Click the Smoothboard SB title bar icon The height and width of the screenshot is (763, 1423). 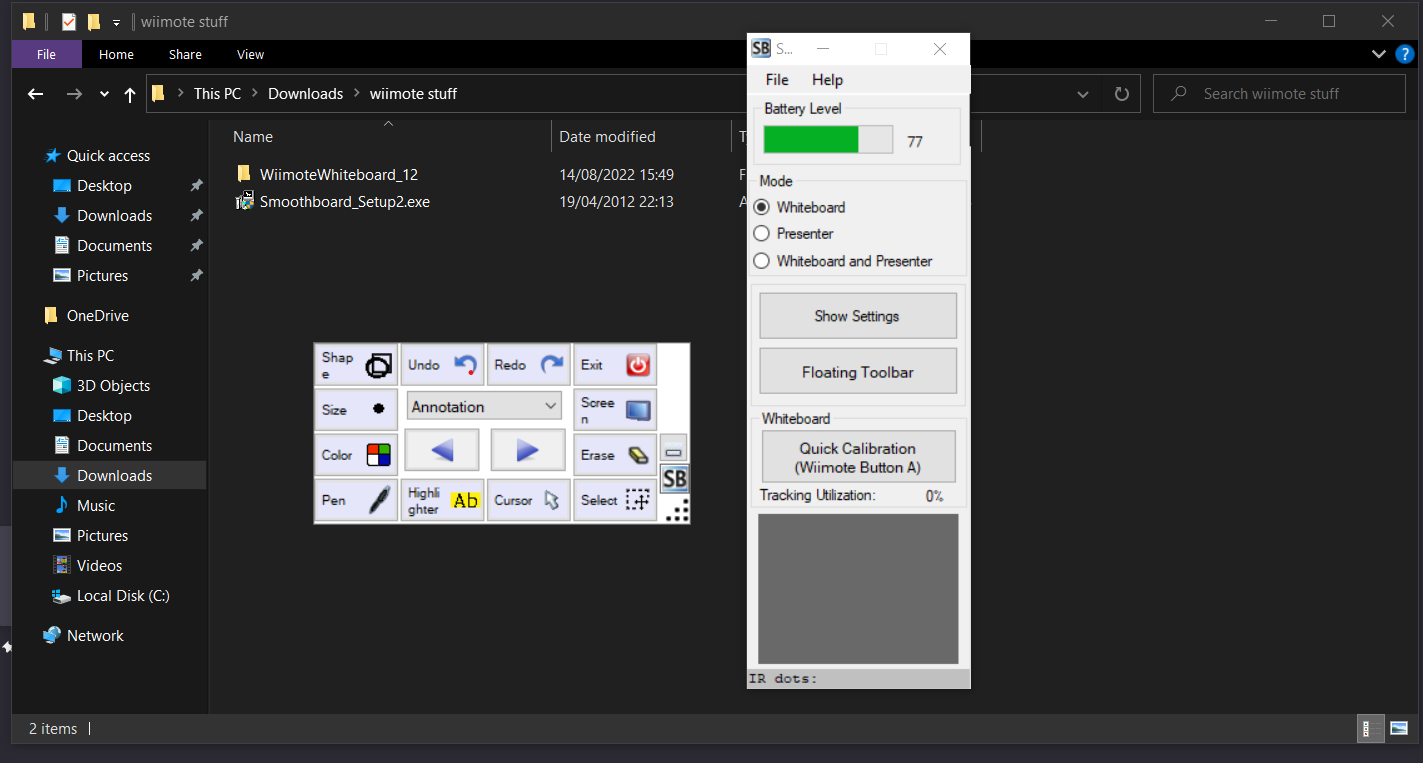coord(761,48)
